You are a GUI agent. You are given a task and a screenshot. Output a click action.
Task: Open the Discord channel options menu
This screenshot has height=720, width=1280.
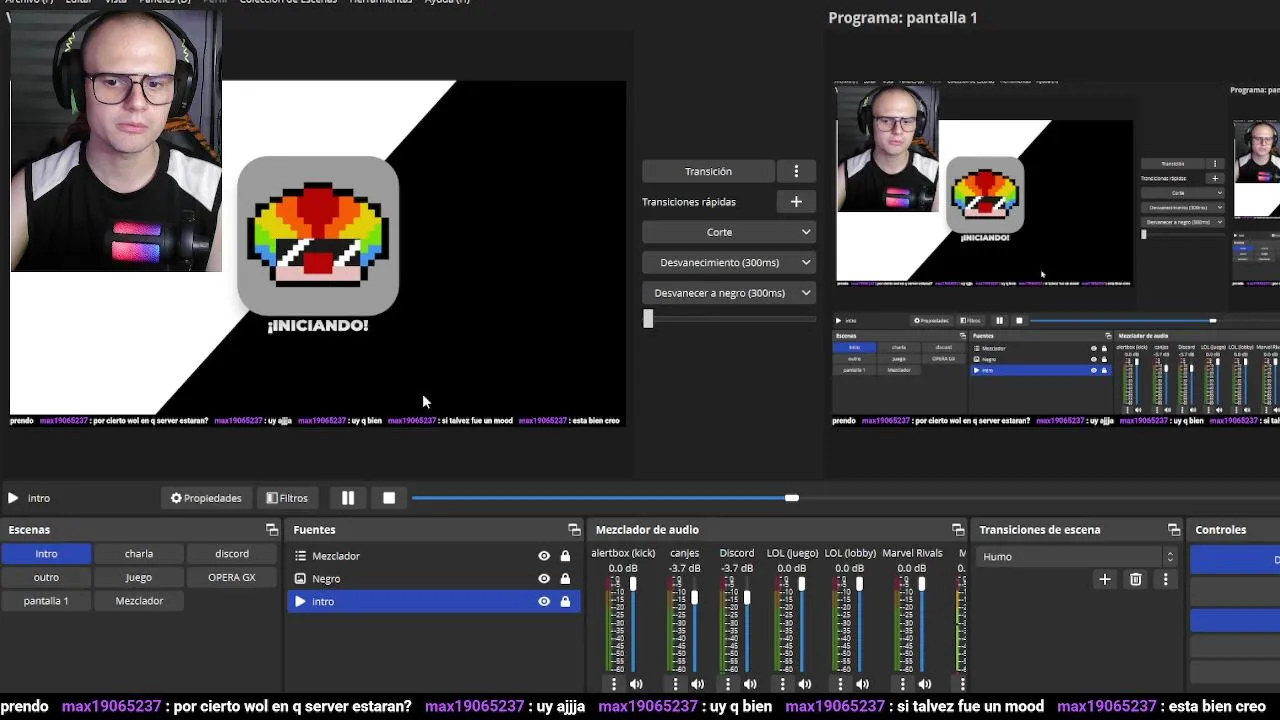click(x=728, y=684)
